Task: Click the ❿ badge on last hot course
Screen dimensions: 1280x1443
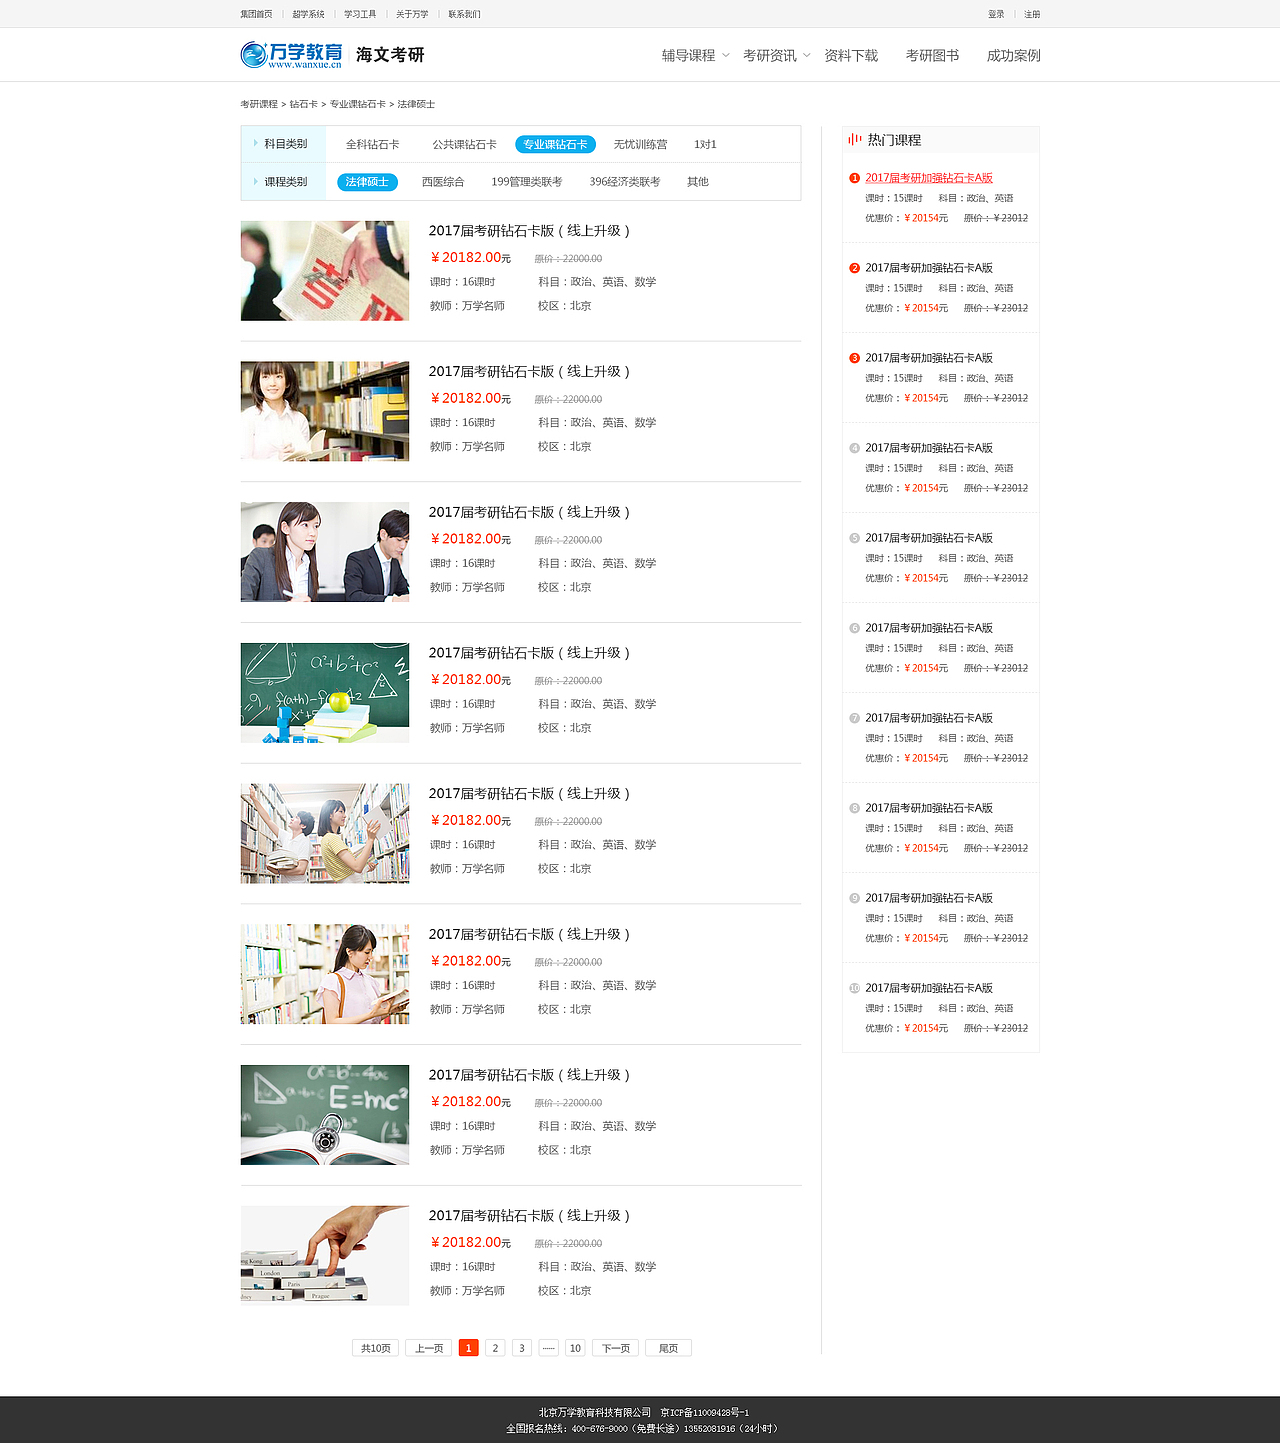Action: (854, 988)
